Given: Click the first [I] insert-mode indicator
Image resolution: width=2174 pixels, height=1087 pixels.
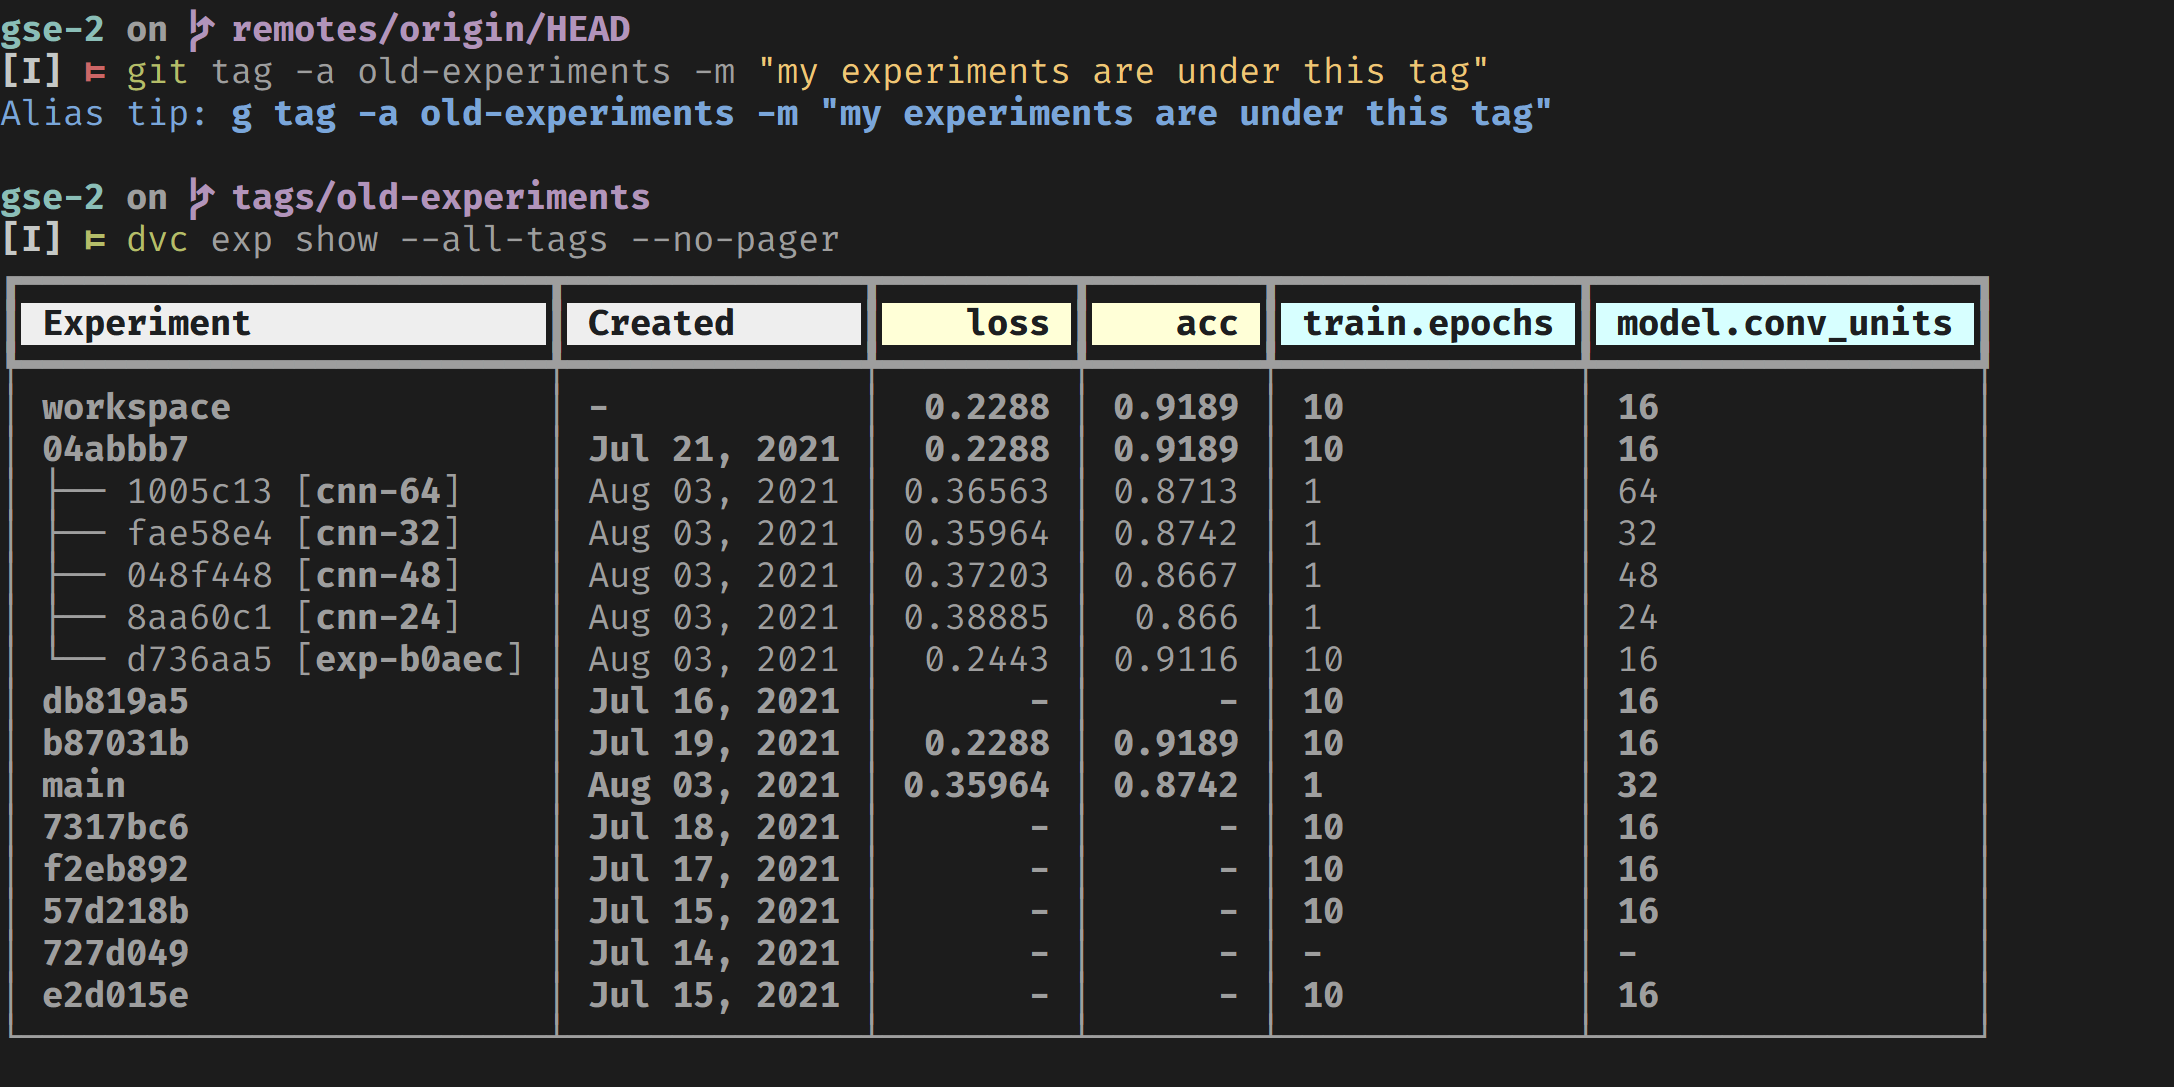Looking at the screenshot, I should 31,72.
